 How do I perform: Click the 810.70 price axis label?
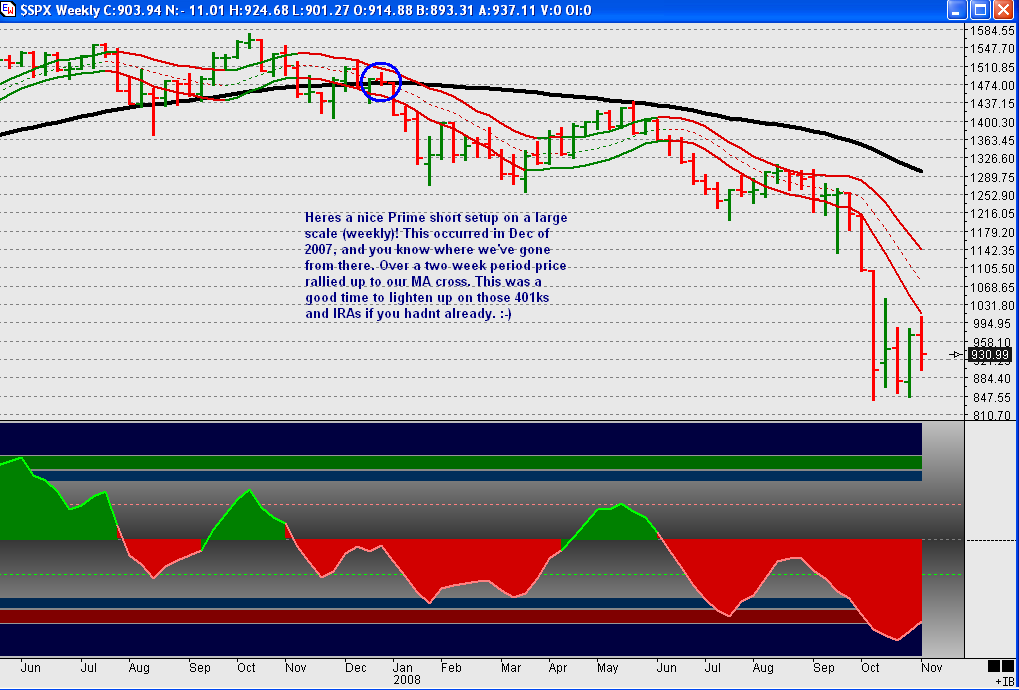coord(993,416)
